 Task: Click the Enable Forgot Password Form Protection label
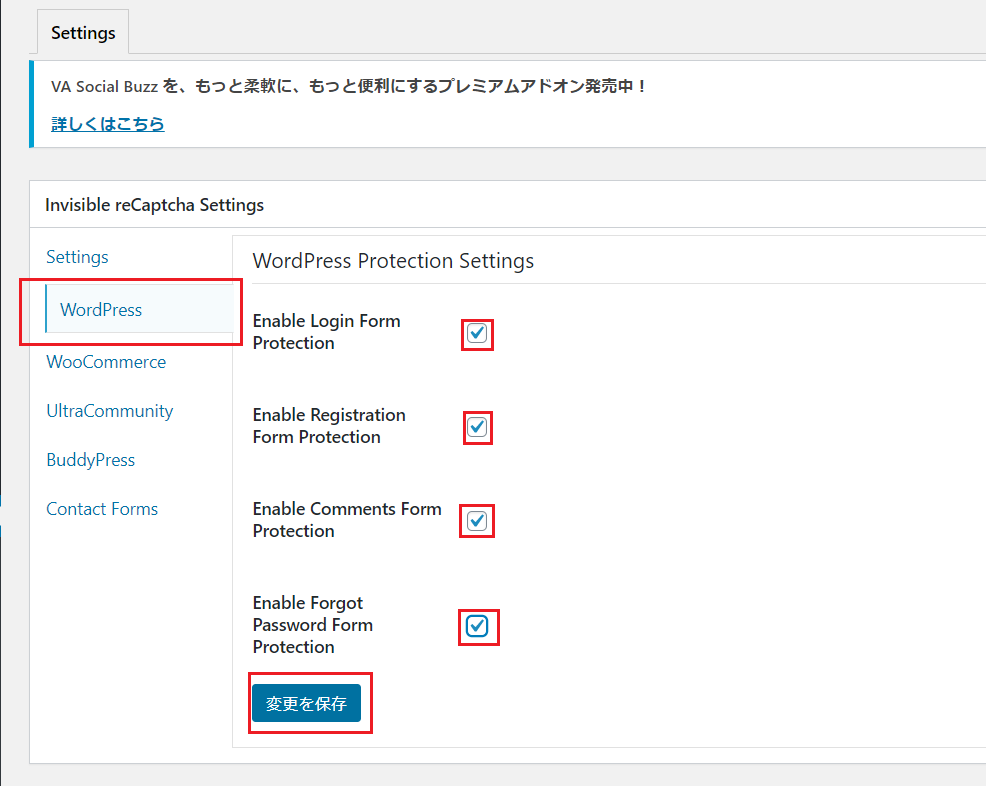point(312,625)
